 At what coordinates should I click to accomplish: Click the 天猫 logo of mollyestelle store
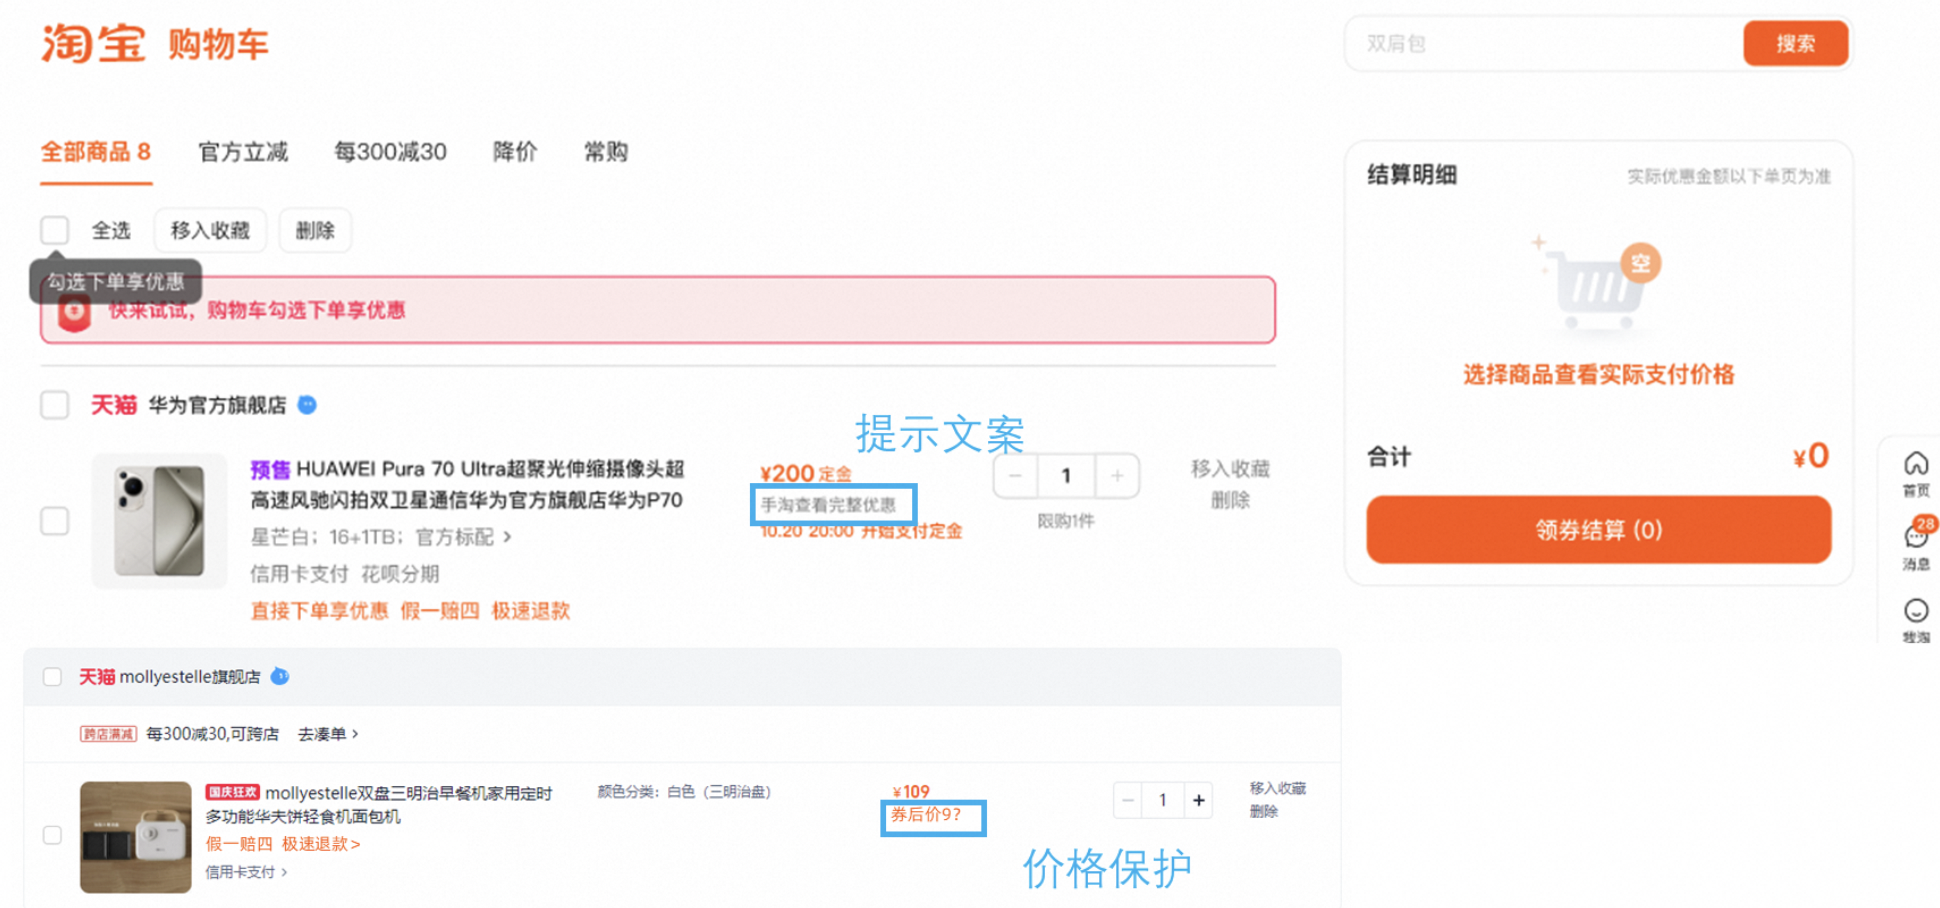click(97, 677)
